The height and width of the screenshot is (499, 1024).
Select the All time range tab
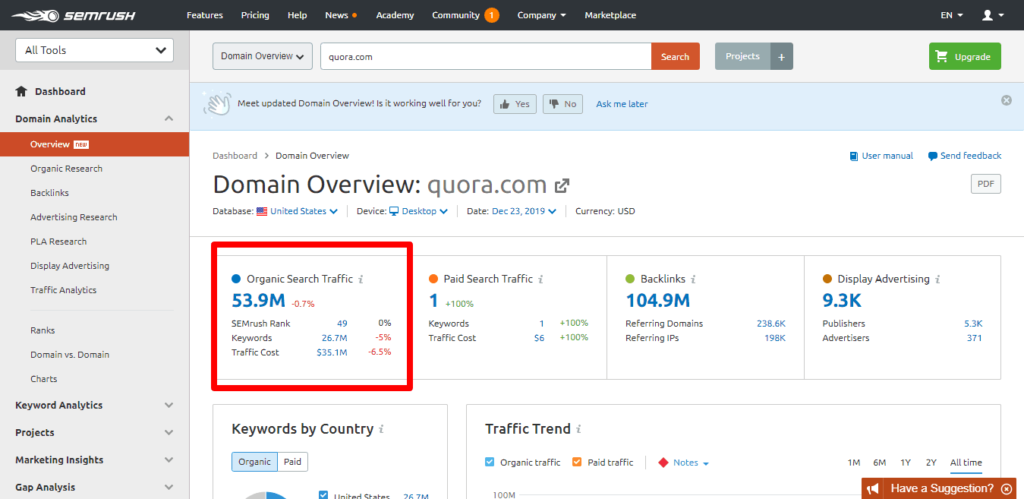click(966, 462)
